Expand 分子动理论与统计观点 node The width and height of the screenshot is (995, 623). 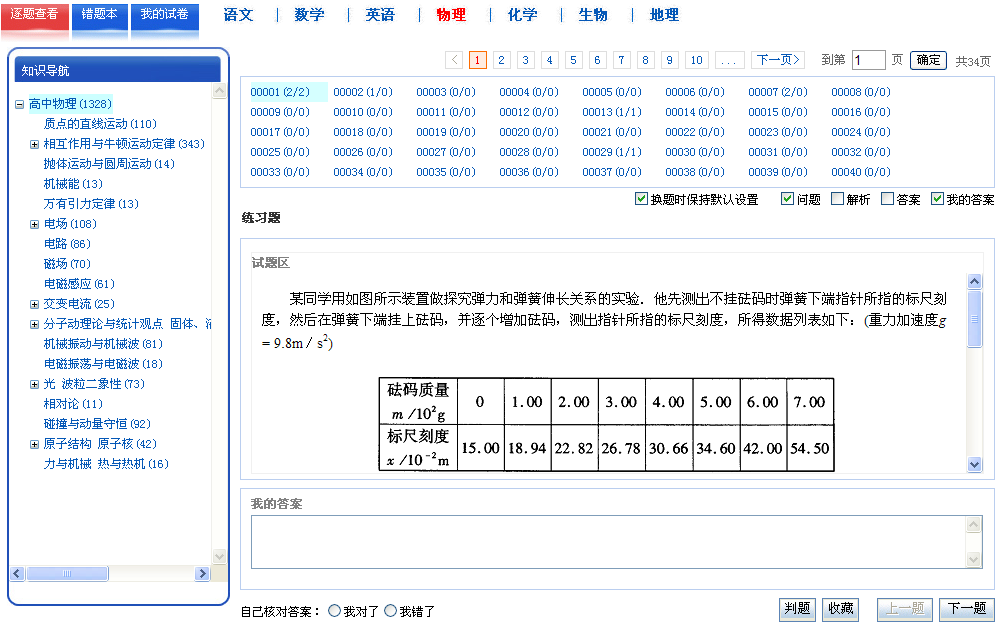tap(34, 324)
